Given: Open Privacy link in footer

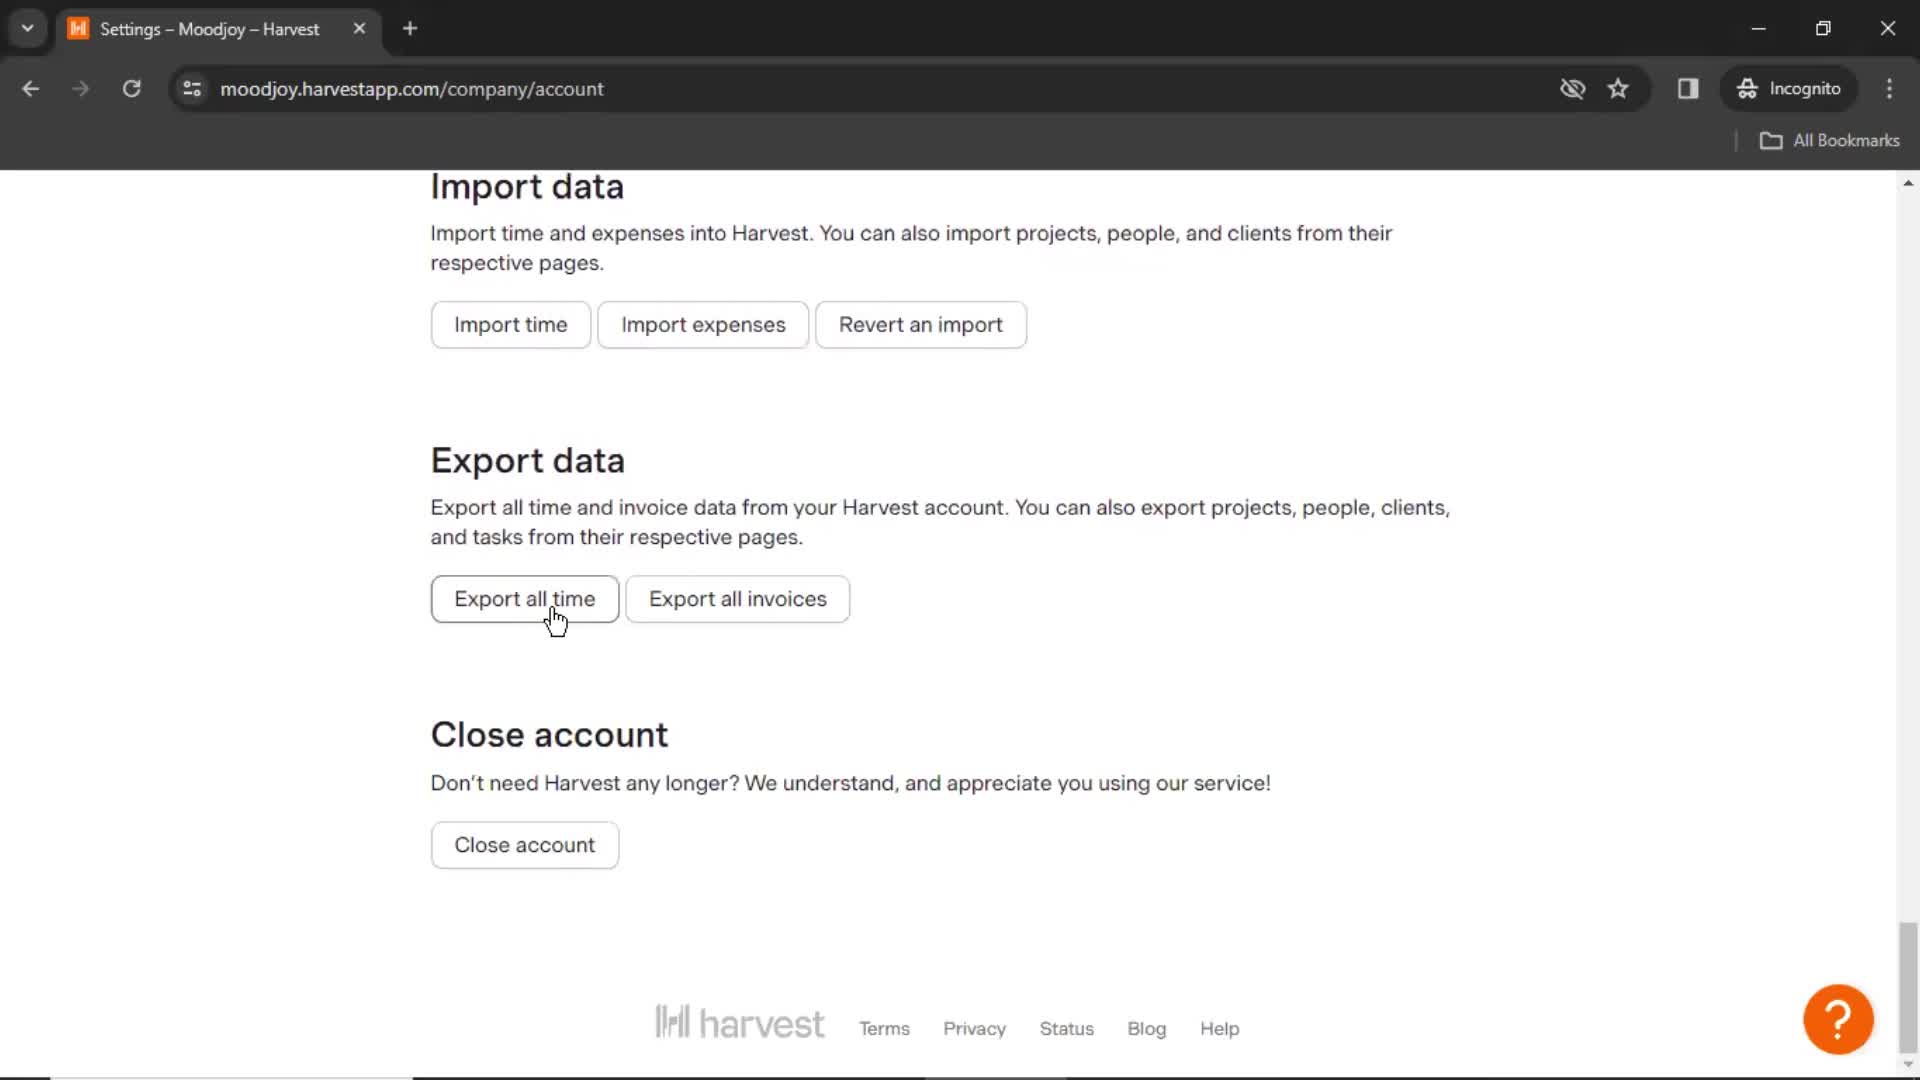Looking at the screenshot, I should pos(975,1029).
